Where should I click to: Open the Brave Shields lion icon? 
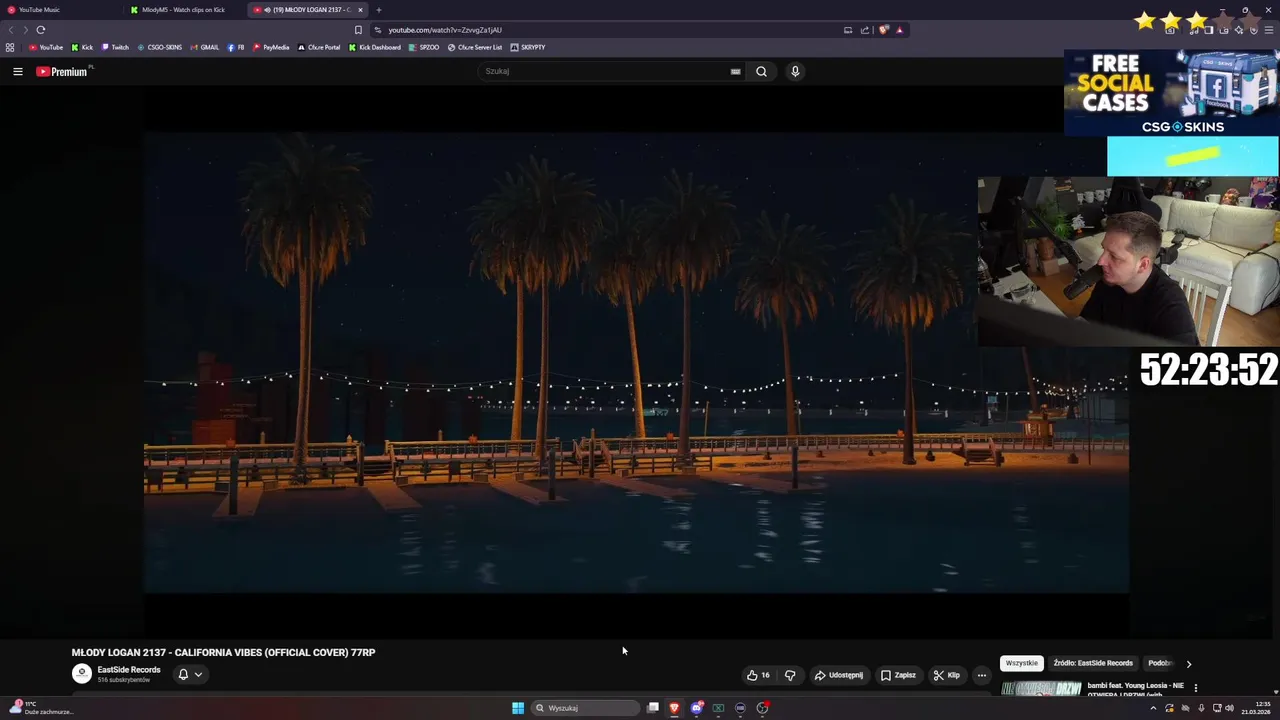884,30
